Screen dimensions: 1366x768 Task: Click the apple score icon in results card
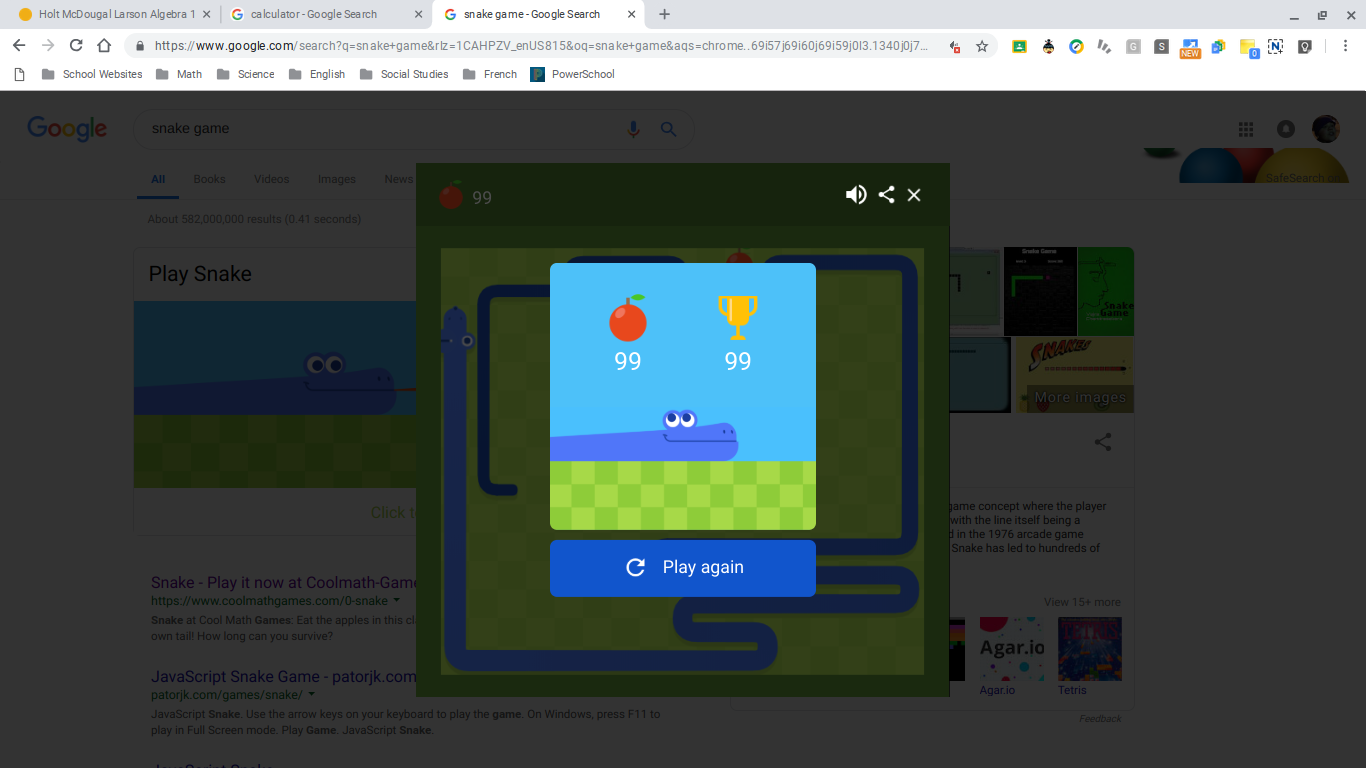pyautogui.click(x=628, y=318)
